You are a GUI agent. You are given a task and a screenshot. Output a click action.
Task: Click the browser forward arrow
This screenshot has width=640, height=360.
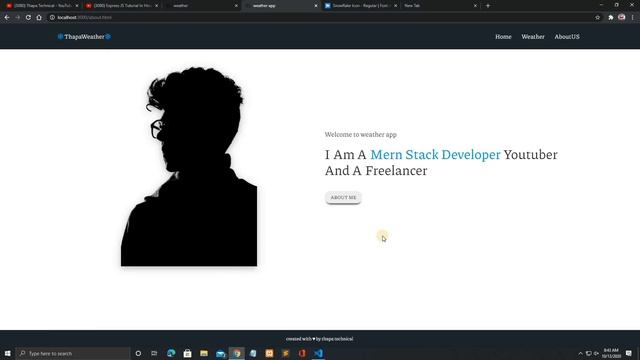(x=18, y=18)
